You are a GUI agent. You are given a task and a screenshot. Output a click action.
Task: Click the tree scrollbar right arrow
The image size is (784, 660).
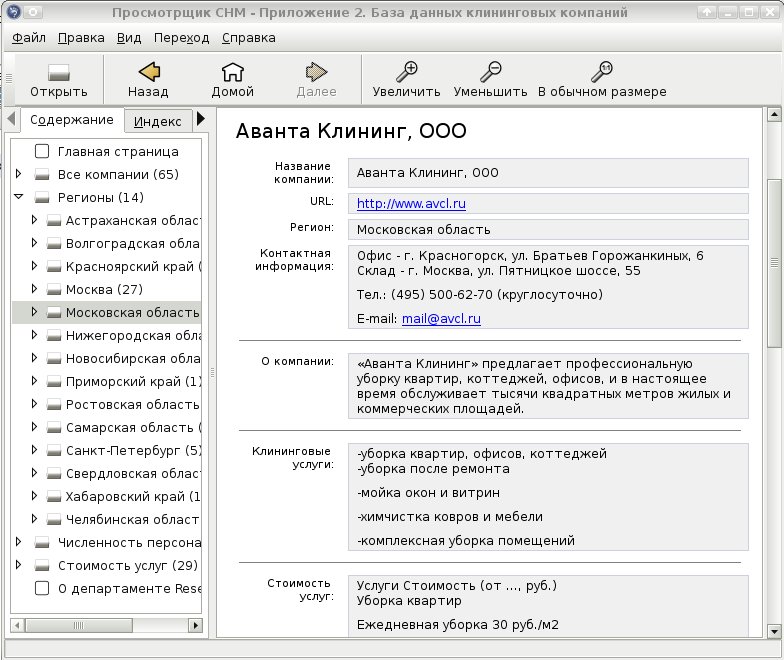pyautogui.click(x=195, y=625)
